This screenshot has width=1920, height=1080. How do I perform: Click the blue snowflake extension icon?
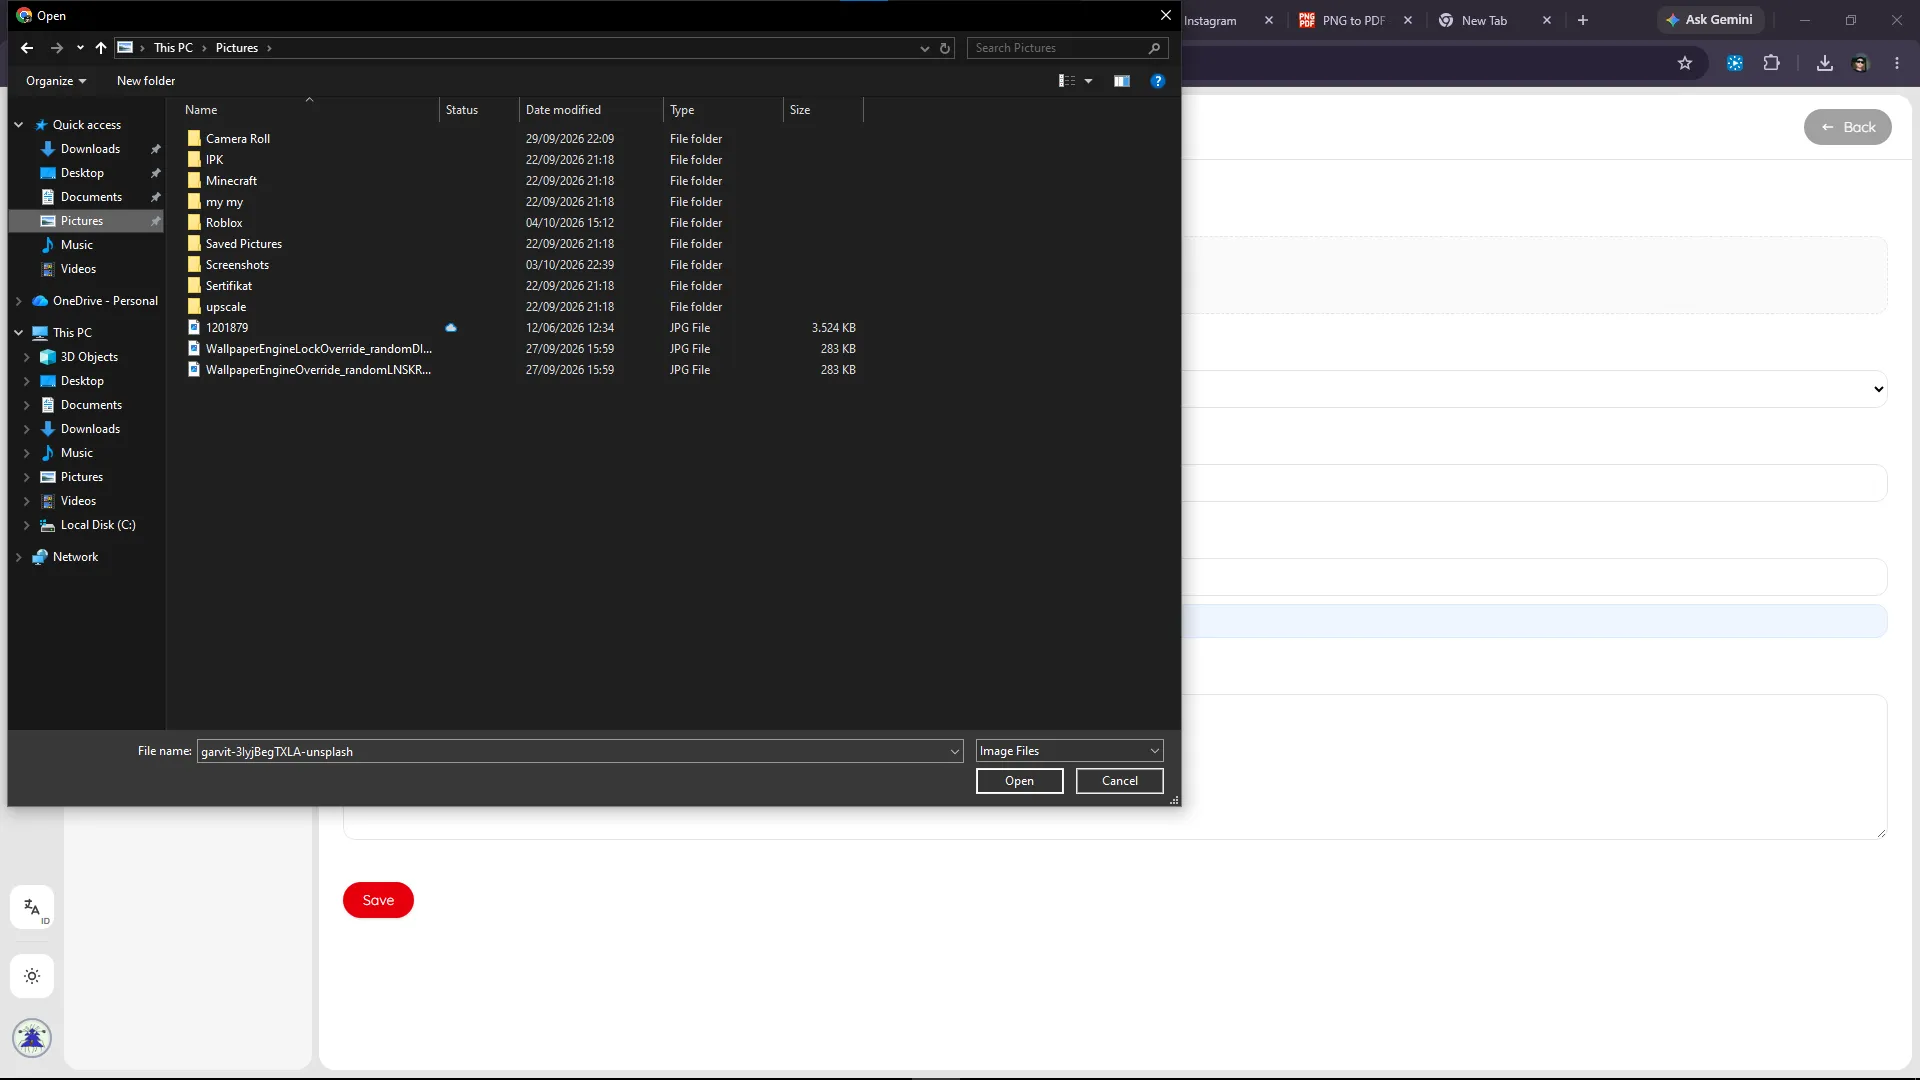pos(1735,63)
